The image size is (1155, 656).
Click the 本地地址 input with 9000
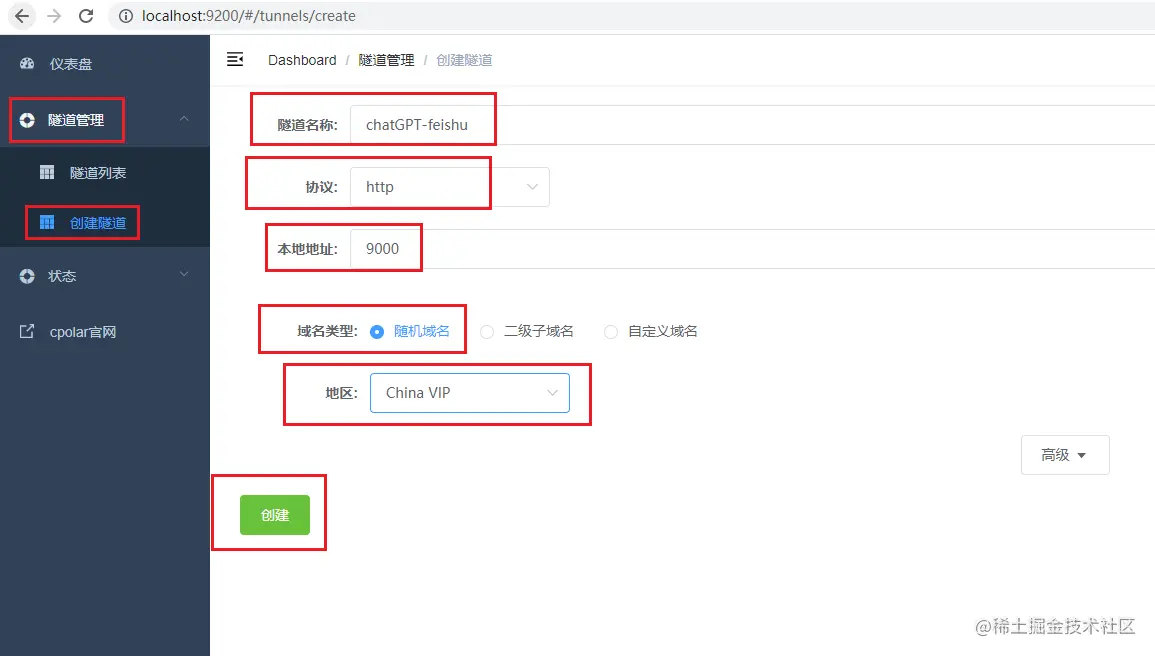pyautogui.click(x=752, y=249)
